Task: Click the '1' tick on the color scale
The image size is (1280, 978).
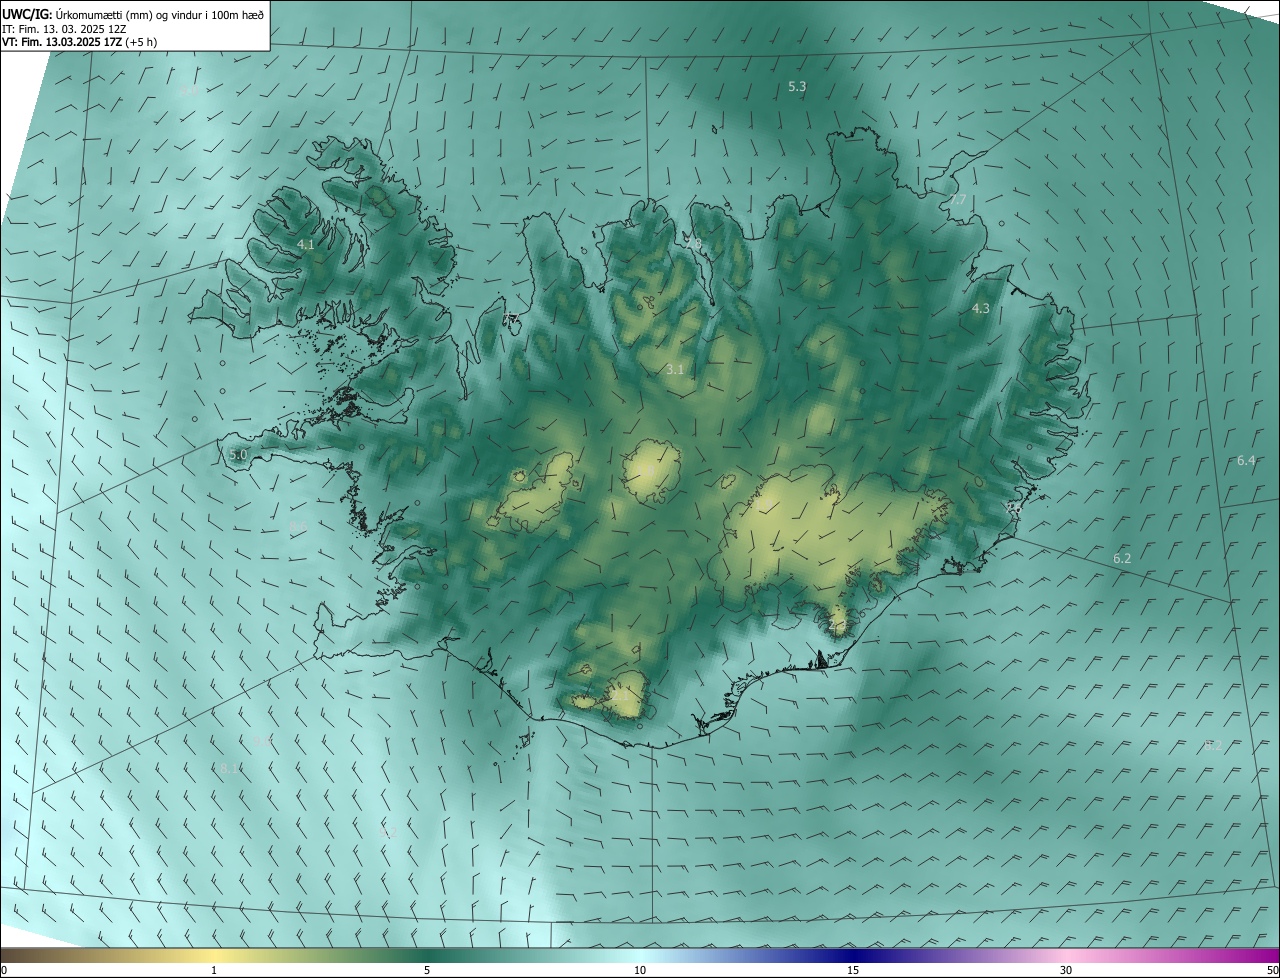Action: tap(214, 970)
